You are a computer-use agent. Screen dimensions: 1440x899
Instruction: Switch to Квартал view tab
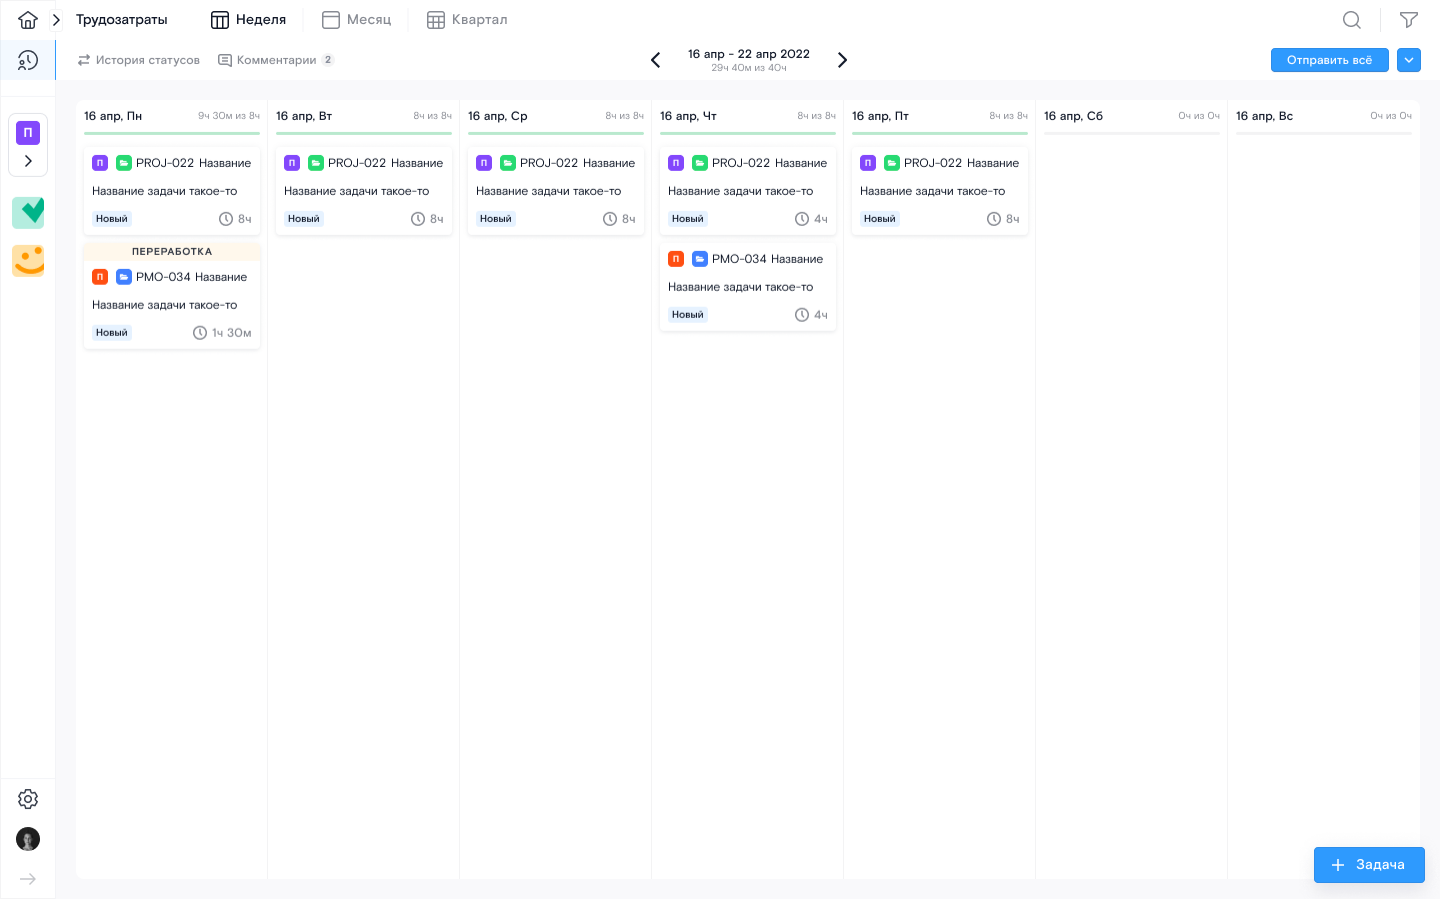pyautogui.click(x=467, y=20)
